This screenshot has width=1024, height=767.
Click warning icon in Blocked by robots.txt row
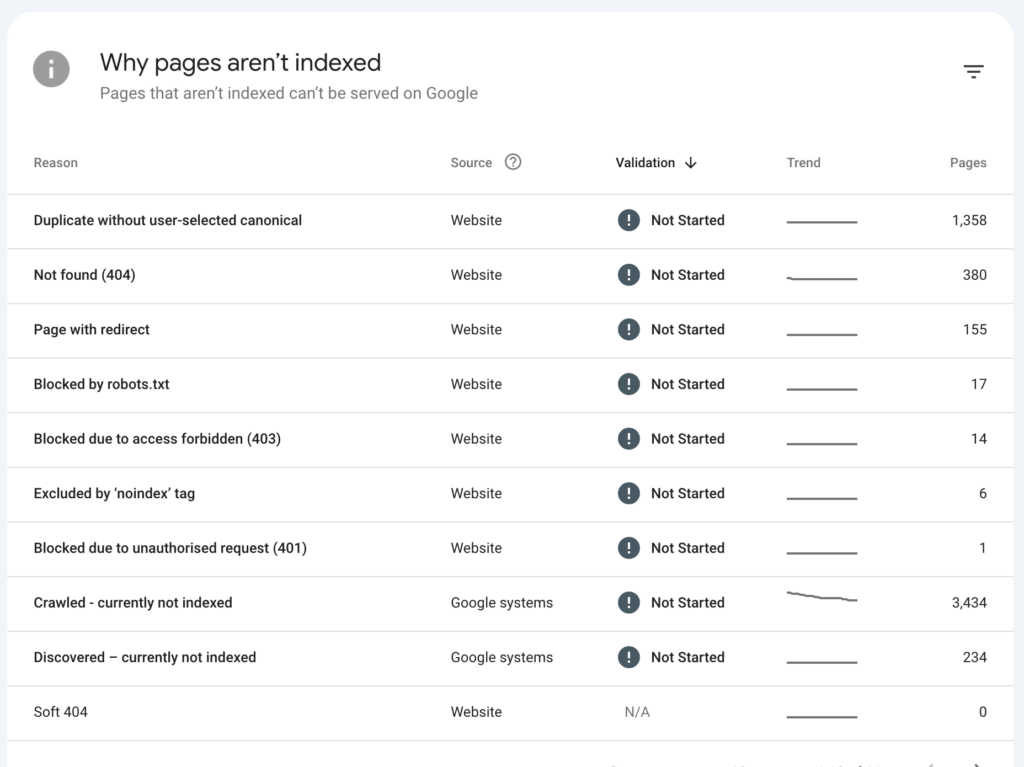pyautogui.click(x=628, y=384)
